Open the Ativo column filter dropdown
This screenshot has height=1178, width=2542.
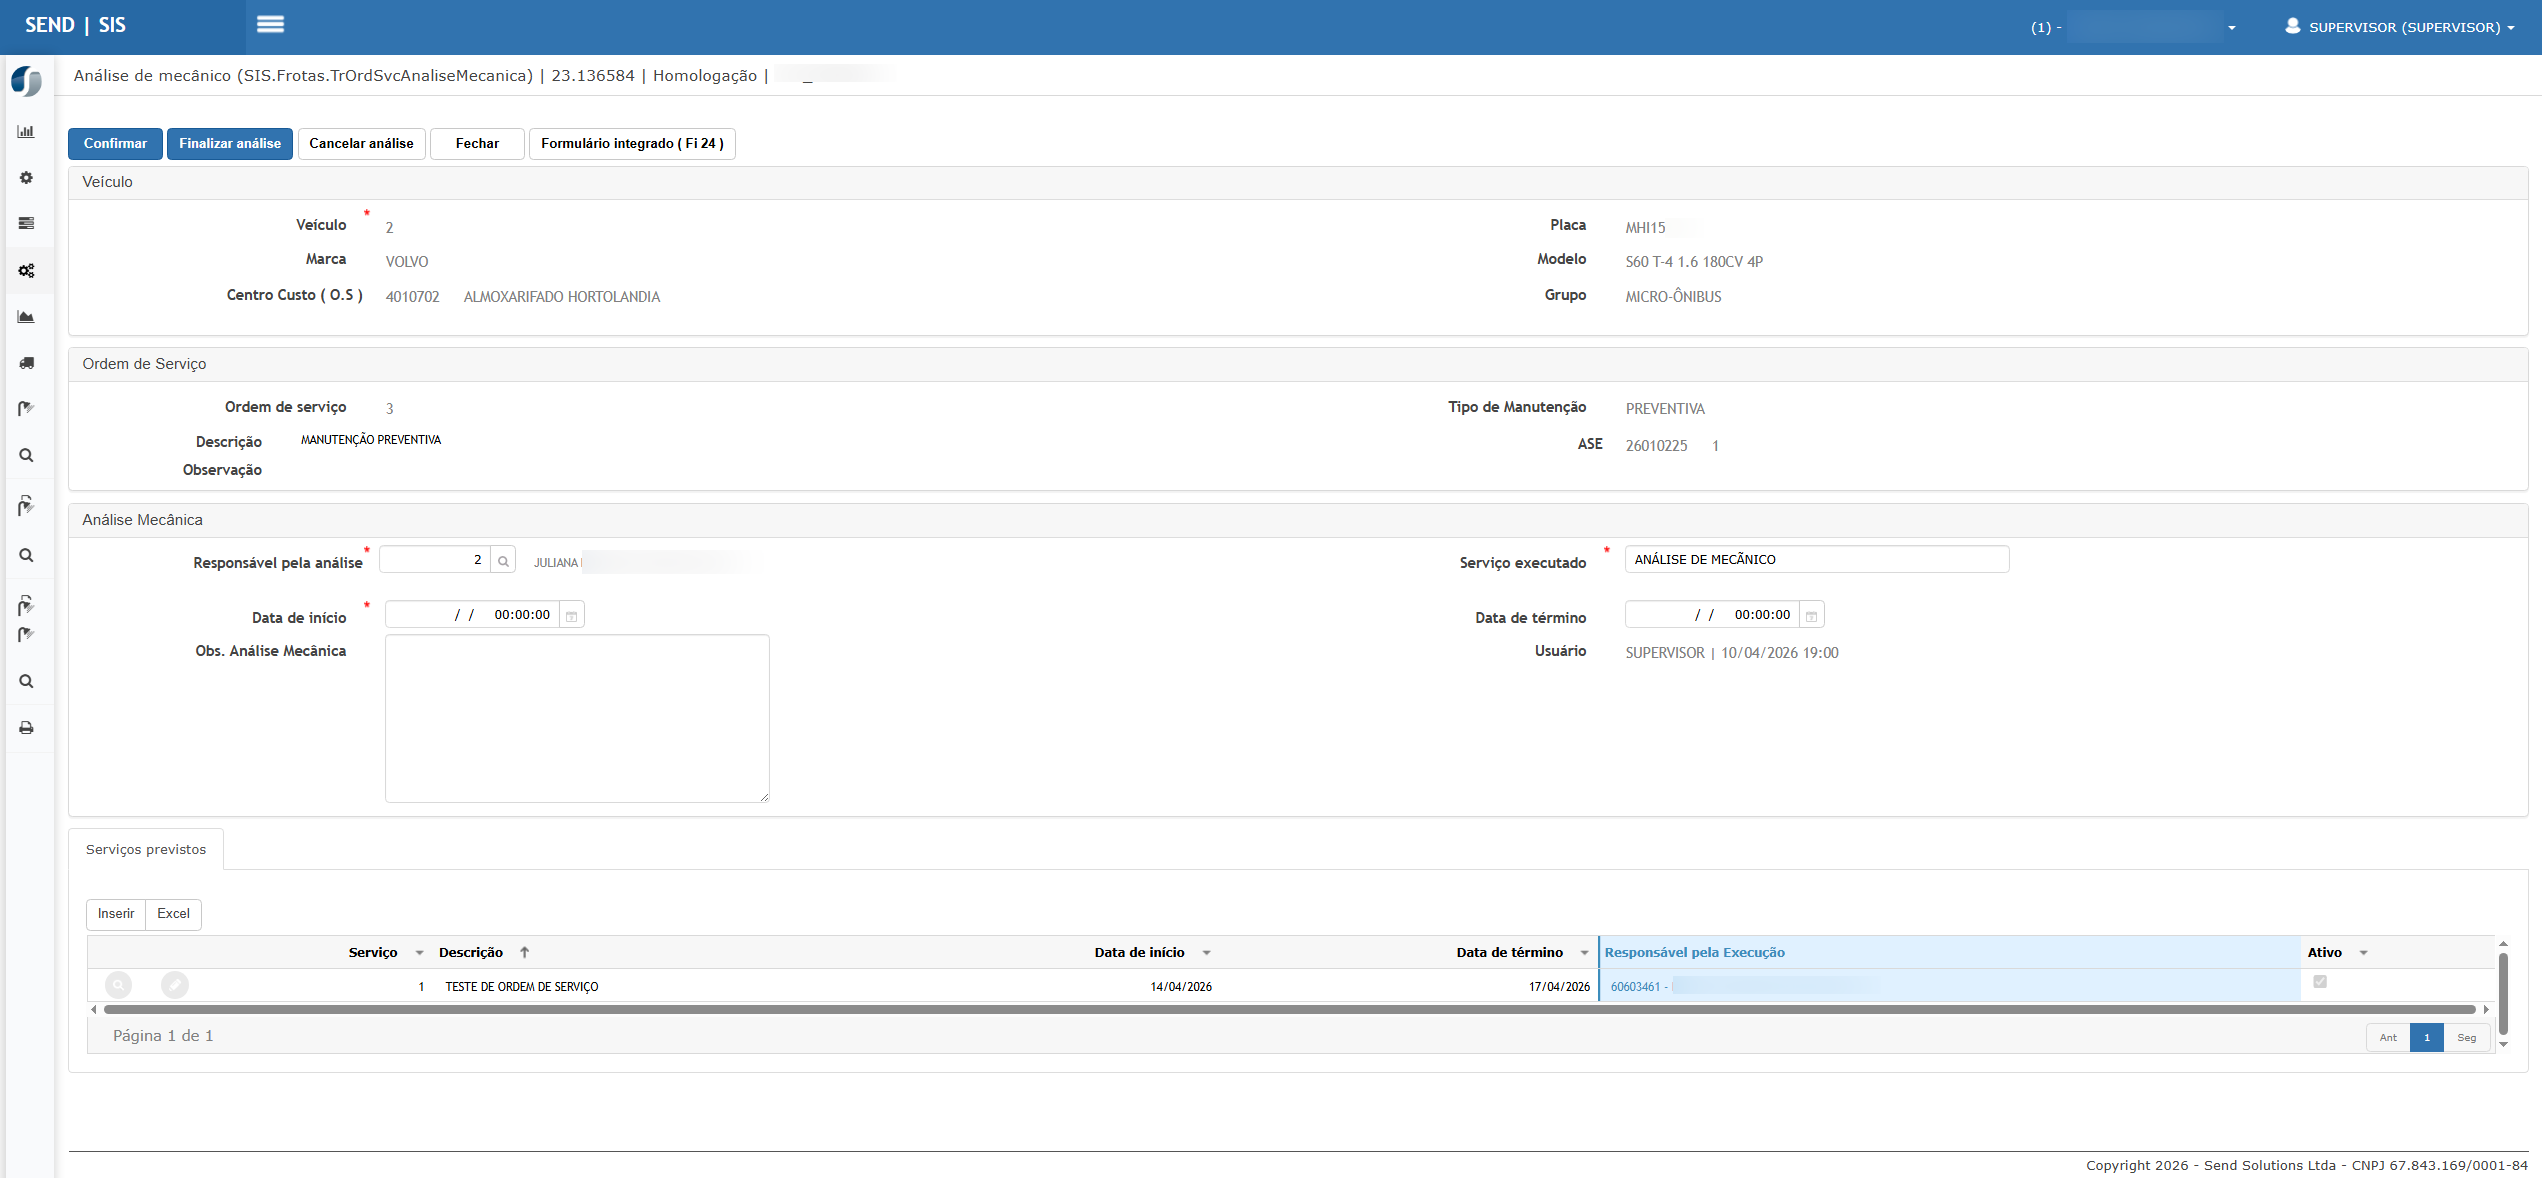(x=2364, y=953)
